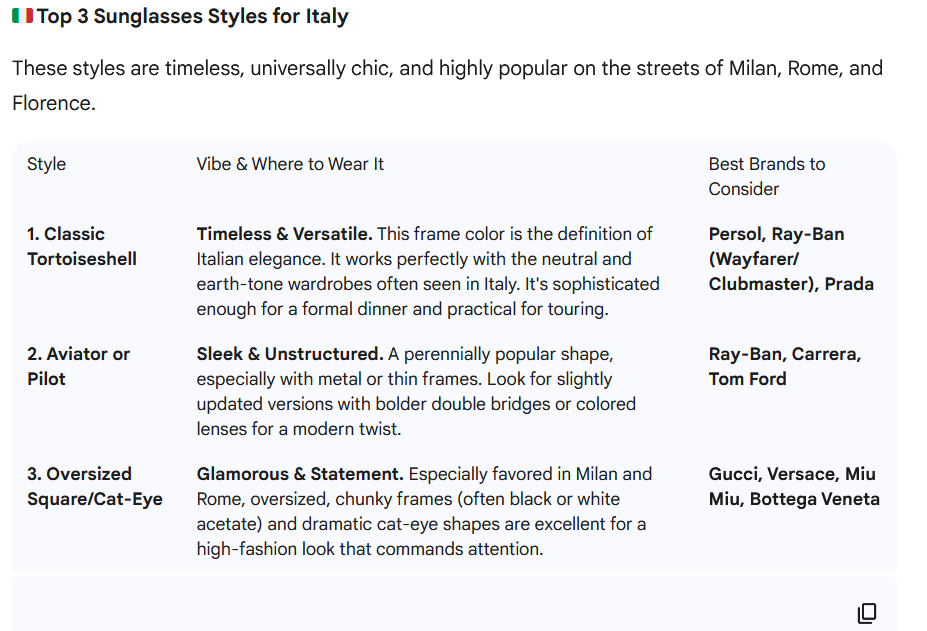
Task: Click the 'Style' column header
Action: point(46,164)
